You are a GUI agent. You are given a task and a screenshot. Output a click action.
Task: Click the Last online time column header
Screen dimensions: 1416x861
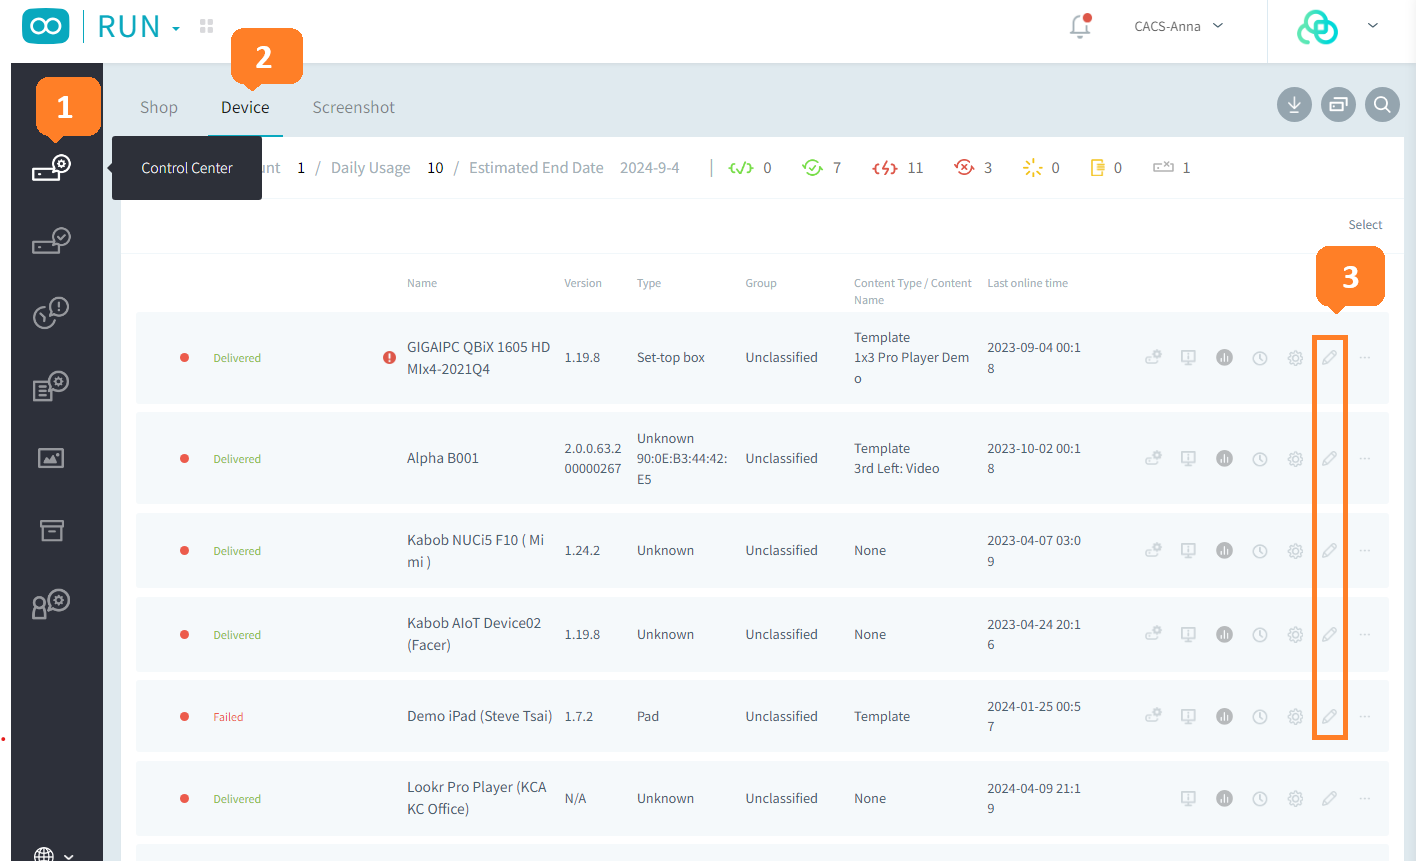1027,283
